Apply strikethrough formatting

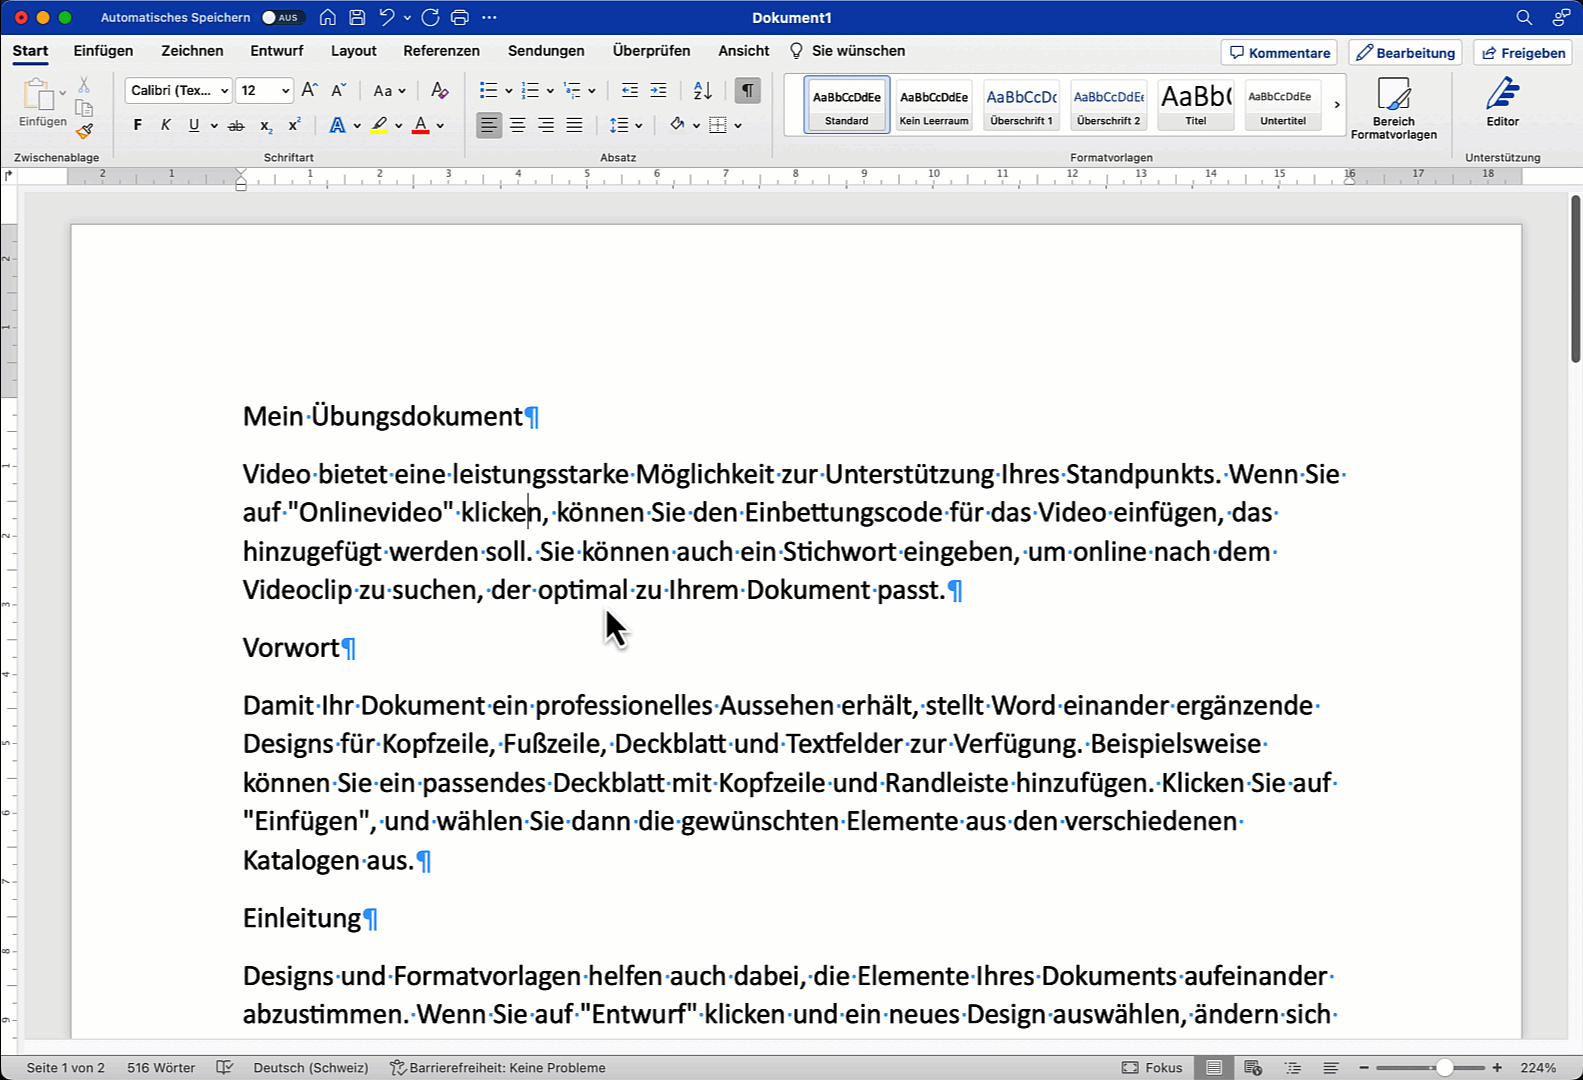coord(236,126)
